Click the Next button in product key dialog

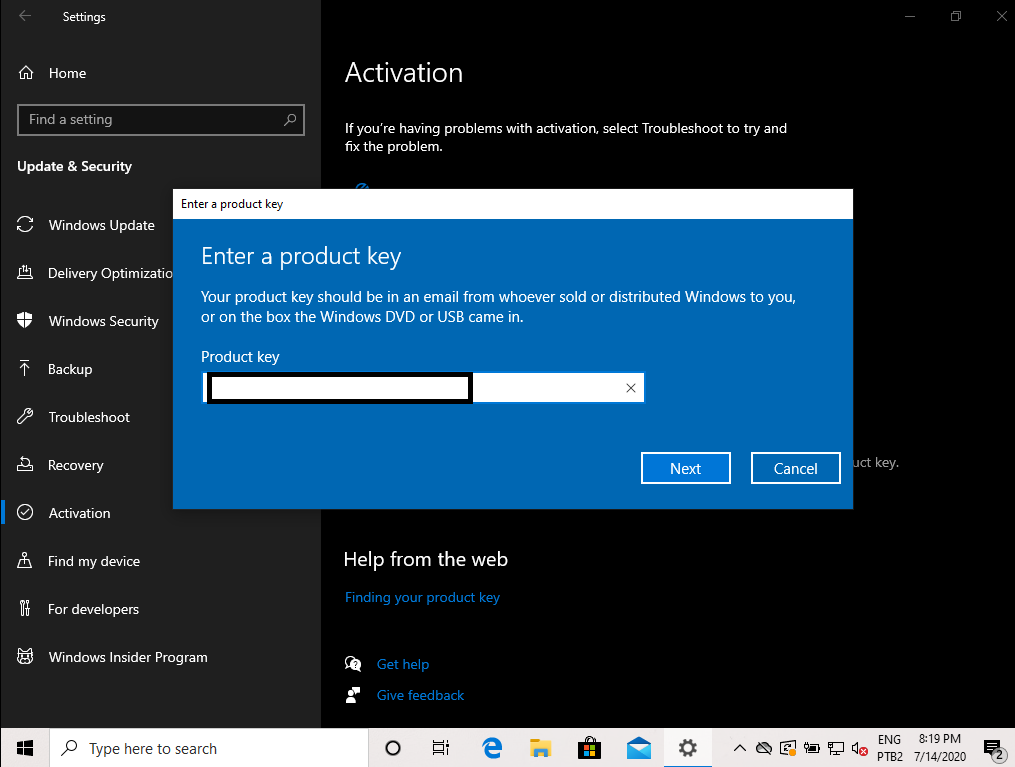coord(686,468)
